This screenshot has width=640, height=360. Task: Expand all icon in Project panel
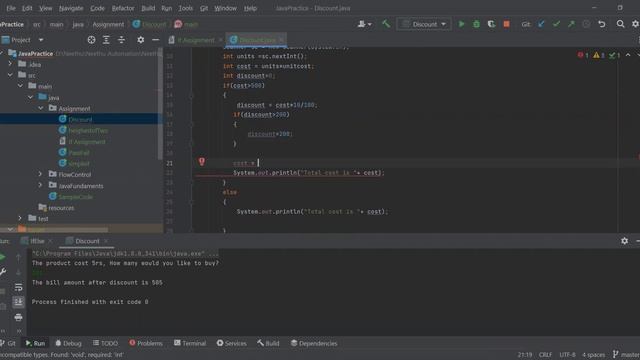pyautogui.click(x=106, y=40)
